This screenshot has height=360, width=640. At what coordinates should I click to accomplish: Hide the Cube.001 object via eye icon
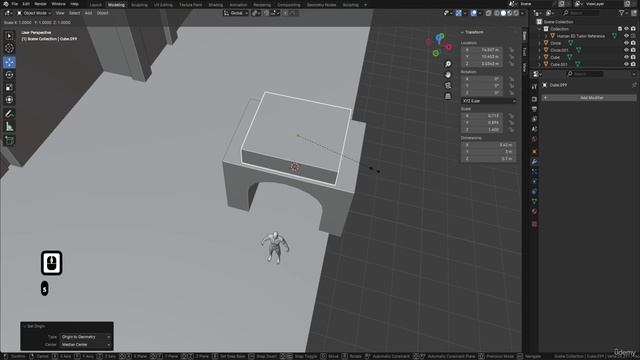626,64
